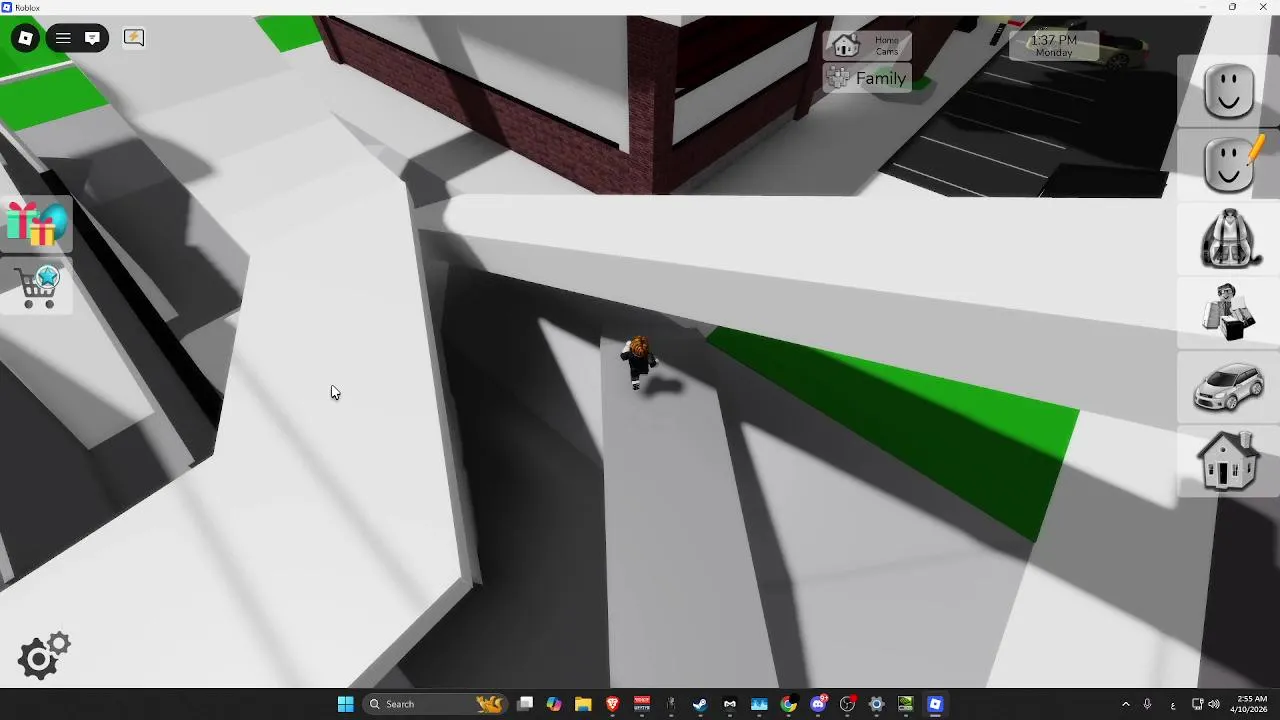The width and height of the screenshot is (1280, 720).
Task: Open Task View on the taskbar
Action: pyautogui.click(x=525, y=704)
